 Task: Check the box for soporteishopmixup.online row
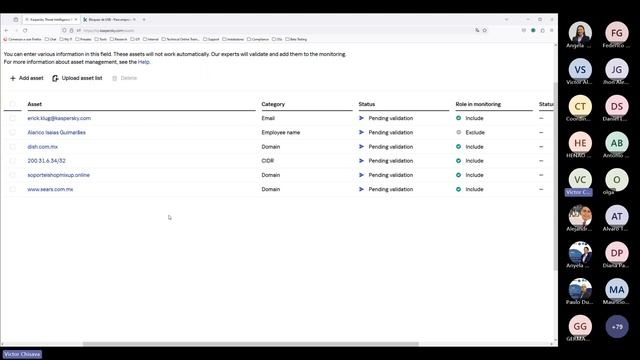pyautogui.click(x=12, y=175)
